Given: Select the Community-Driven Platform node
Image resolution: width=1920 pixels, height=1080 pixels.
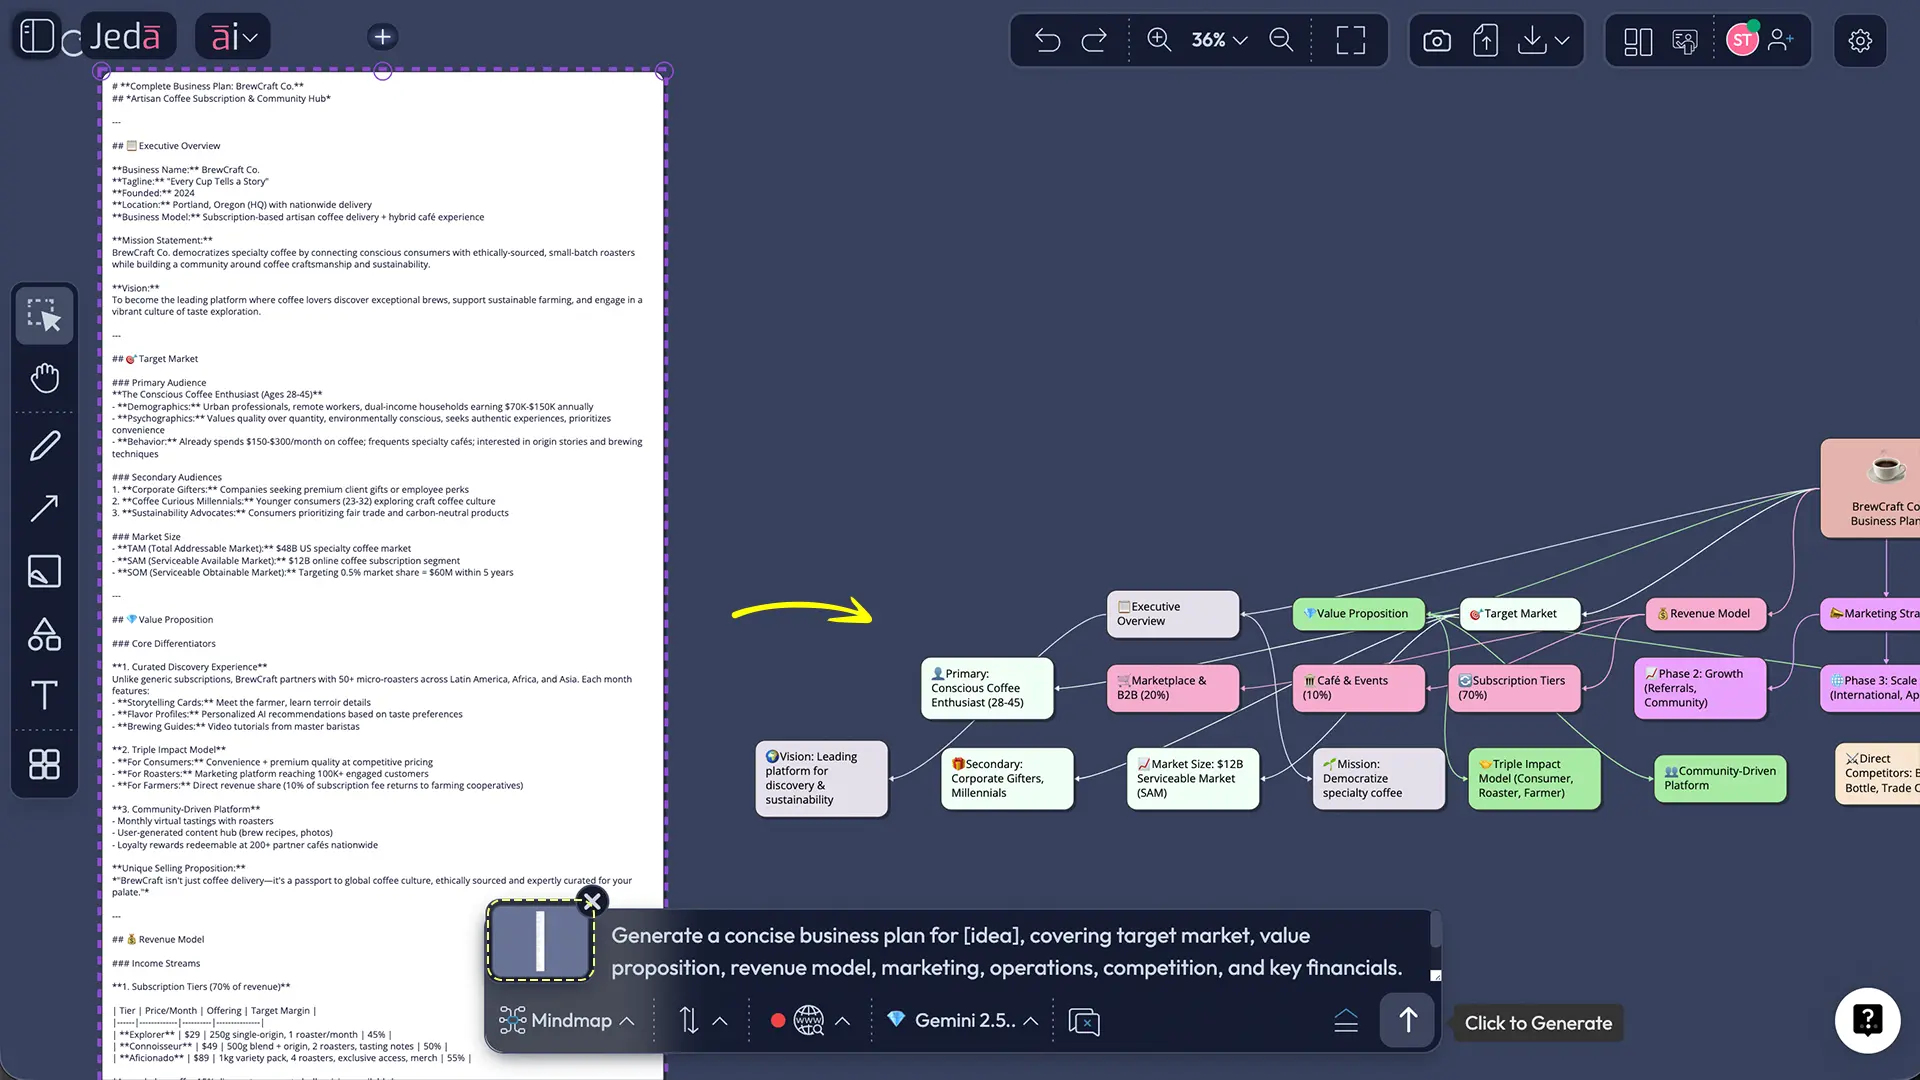Looking at the screenshot, I should 1720,778.
